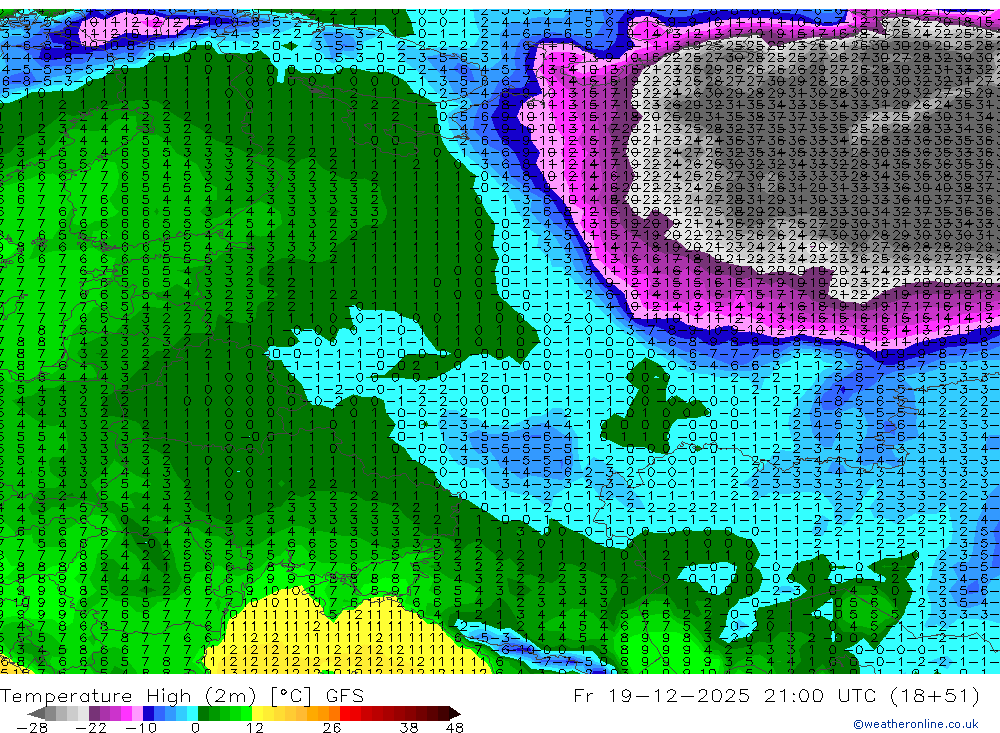Click the "Temperature High (2m) [°C] GFS" title
This screenshot has height=733, width=1000.
pyautogui.click(x=182, y=696)
